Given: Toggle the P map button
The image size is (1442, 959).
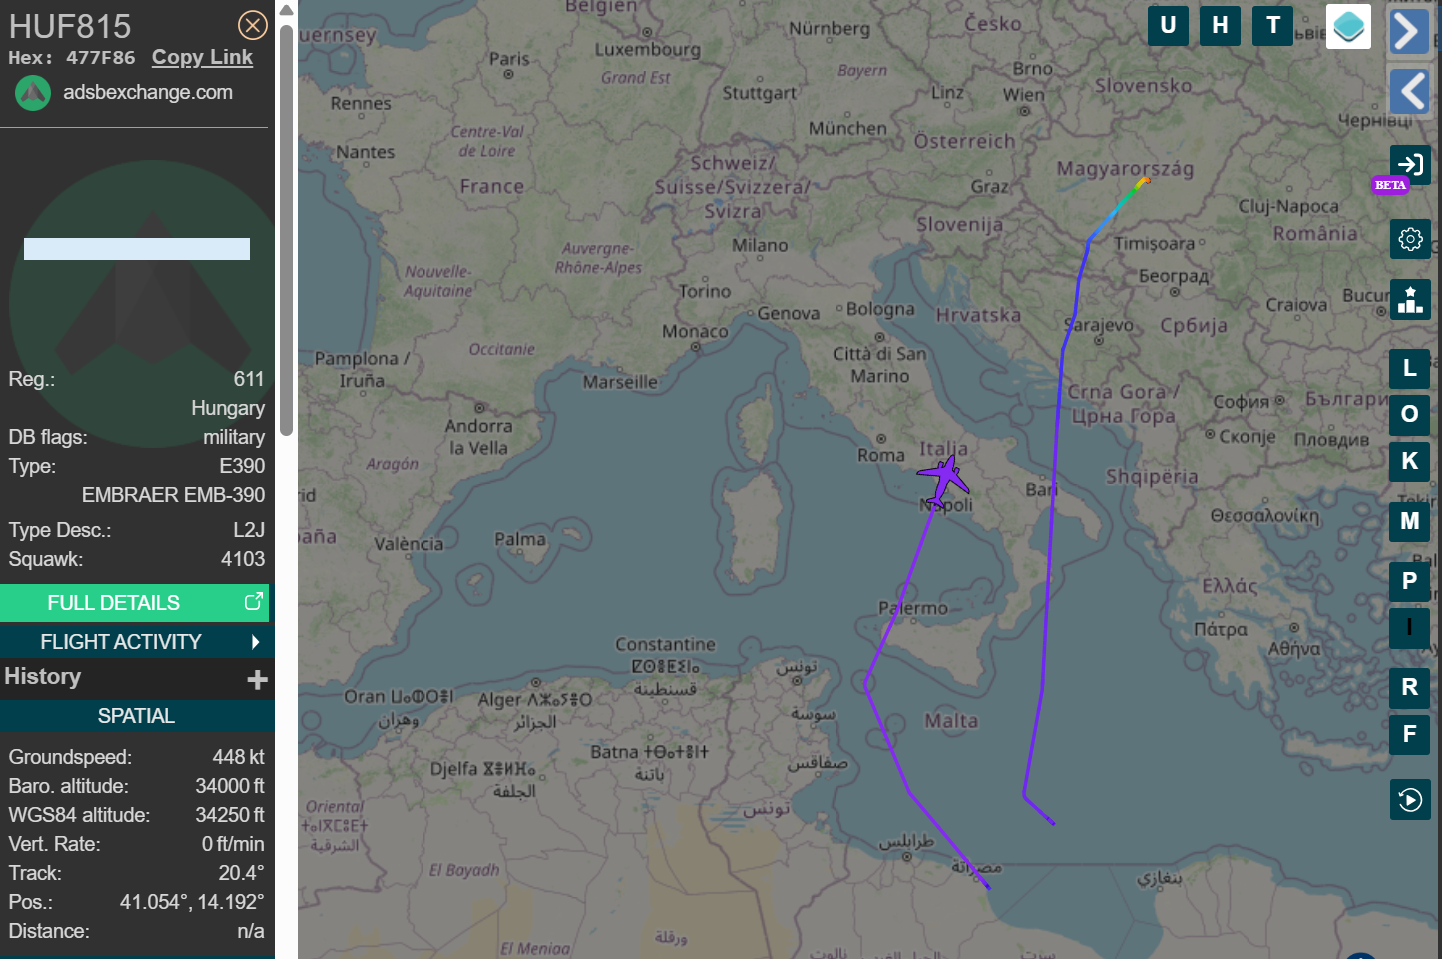Looking at the screenshot, I should click(x=1410, y=580).
